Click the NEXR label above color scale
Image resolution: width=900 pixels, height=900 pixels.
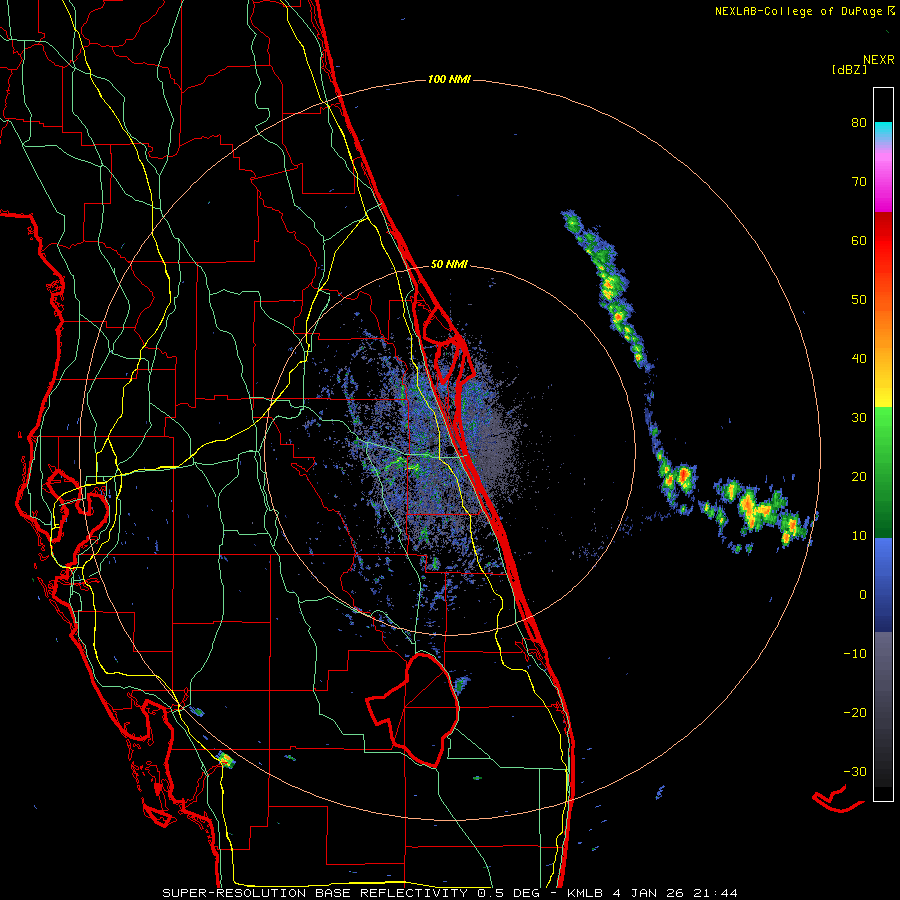pos(879,60)
